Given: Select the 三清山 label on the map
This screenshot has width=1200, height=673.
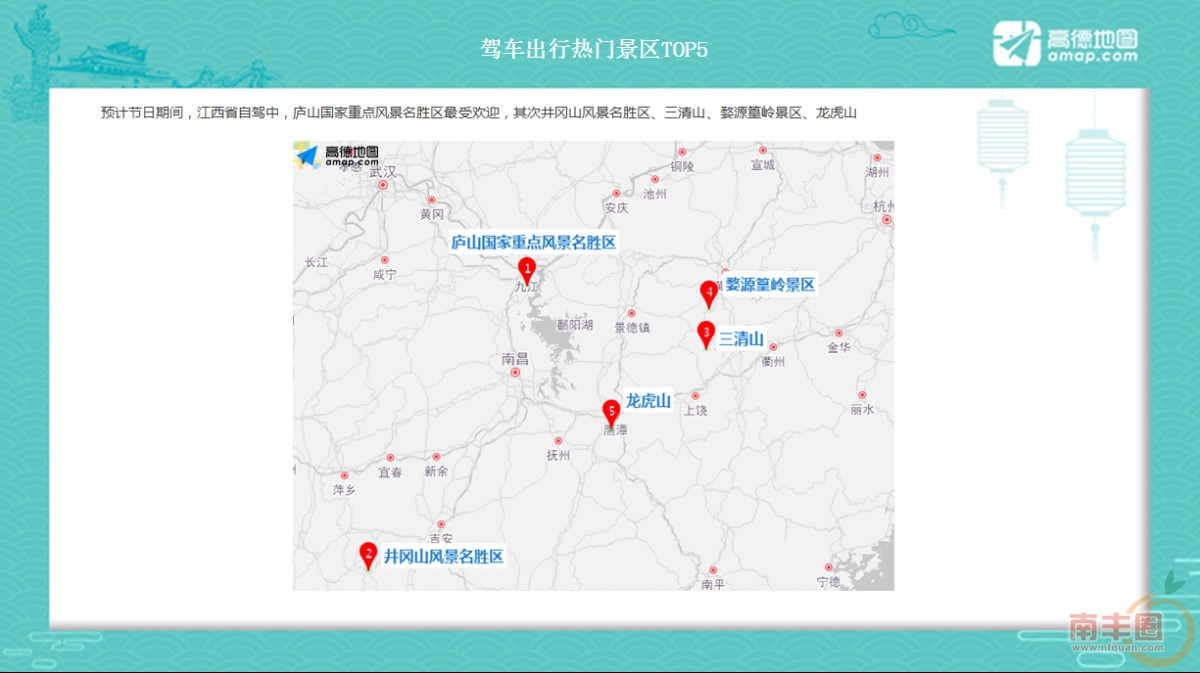Looking at the screenshot, I should coord(741,338).
